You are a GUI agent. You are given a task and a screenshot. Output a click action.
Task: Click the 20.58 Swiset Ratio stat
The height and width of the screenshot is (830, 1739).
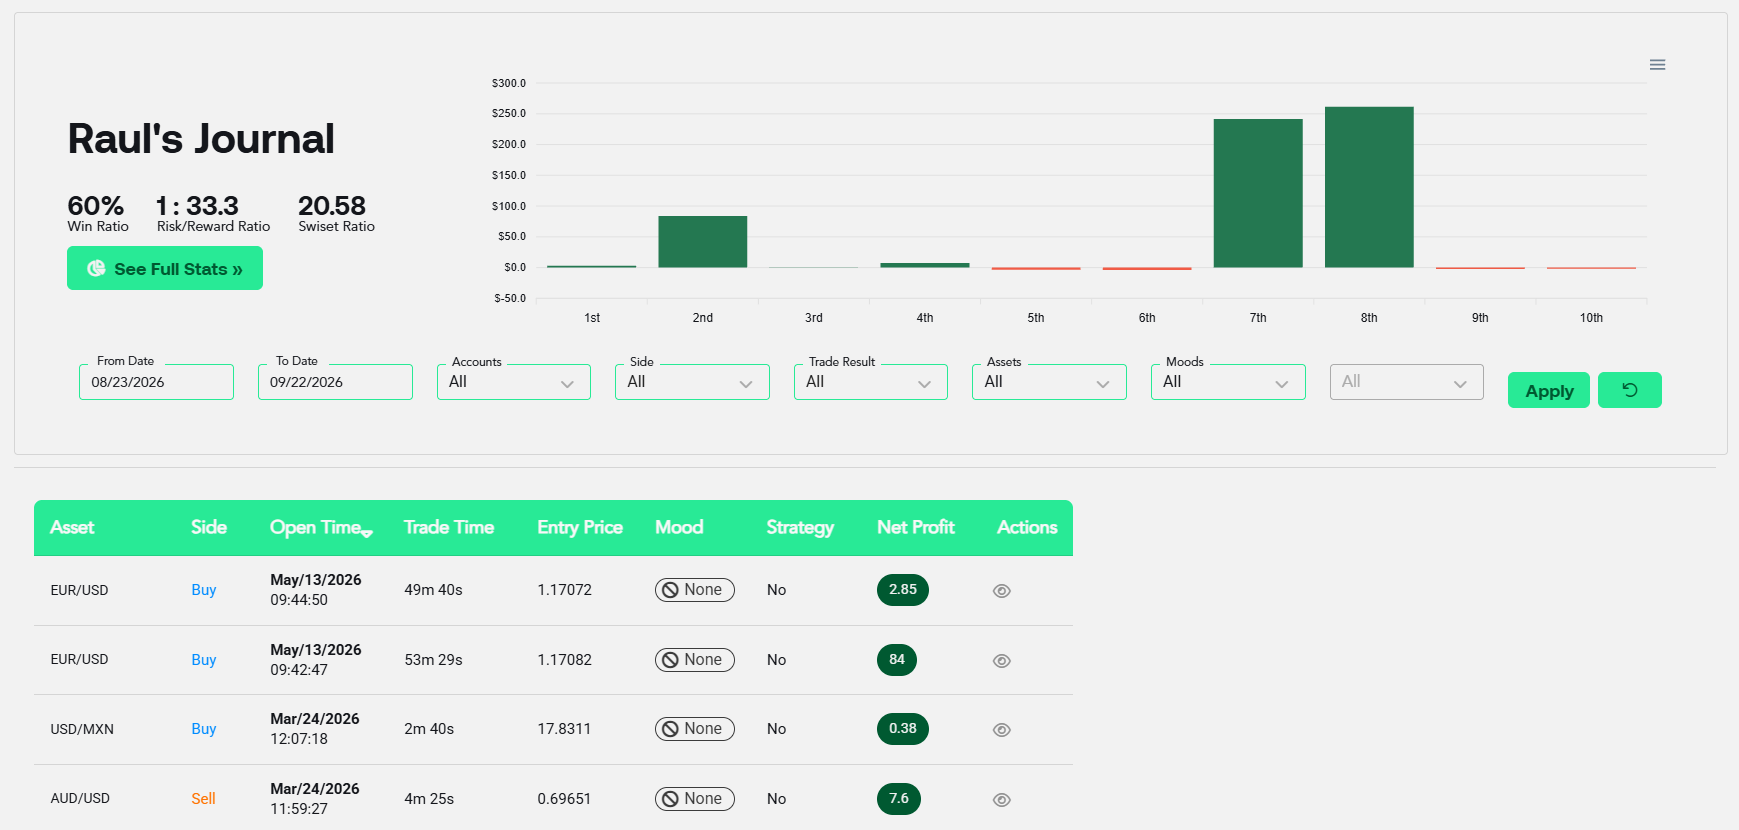pos(336,213)
